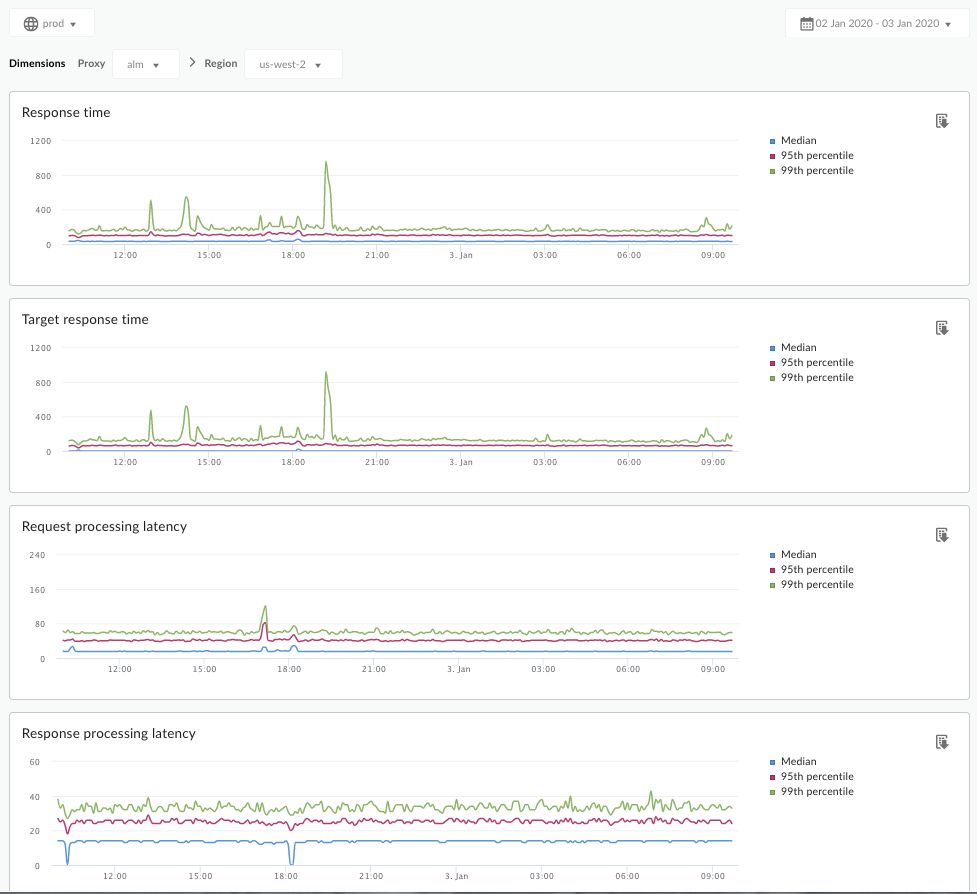Toggle Median series in Response time legend

[798, 141]
